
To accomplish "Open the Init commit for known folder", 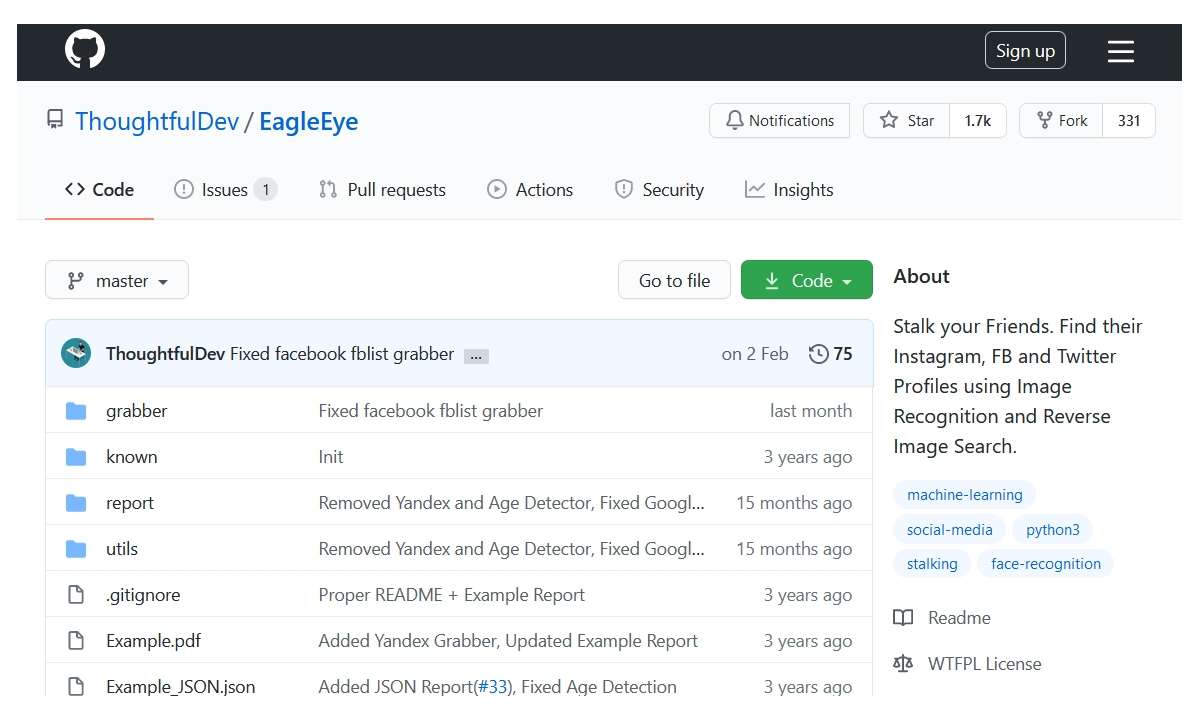I will point(331,457).
